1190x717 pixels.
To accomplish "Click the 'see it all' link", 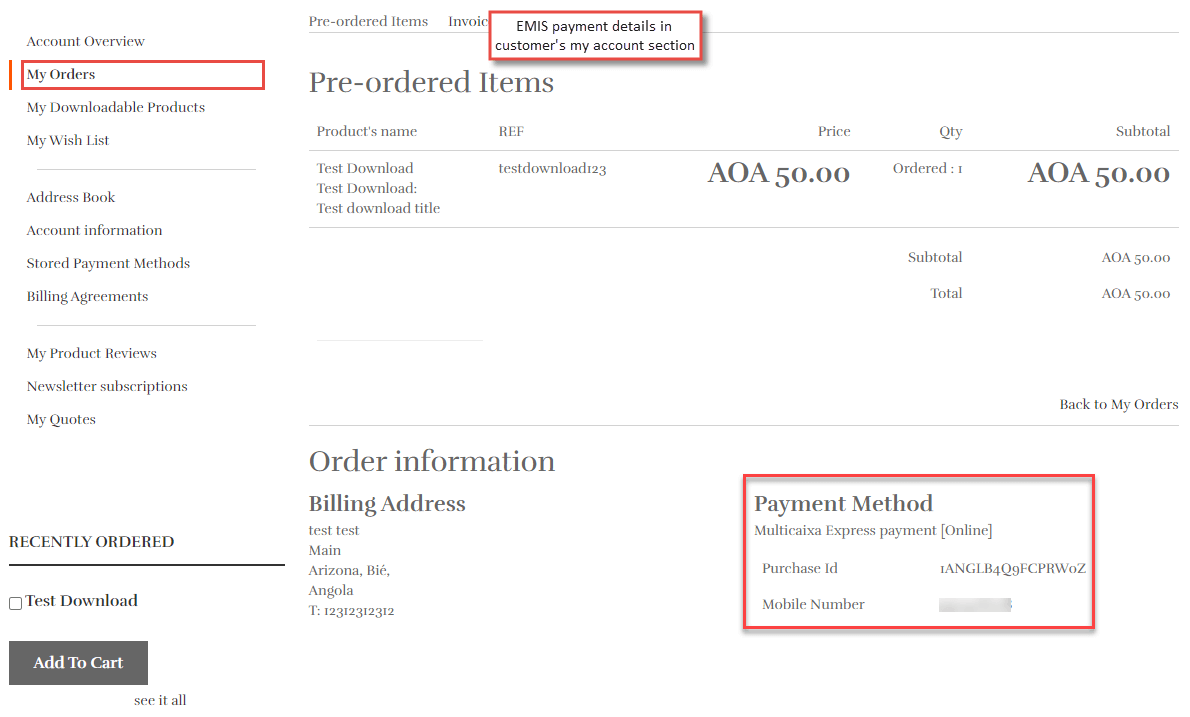I will 160,699.
